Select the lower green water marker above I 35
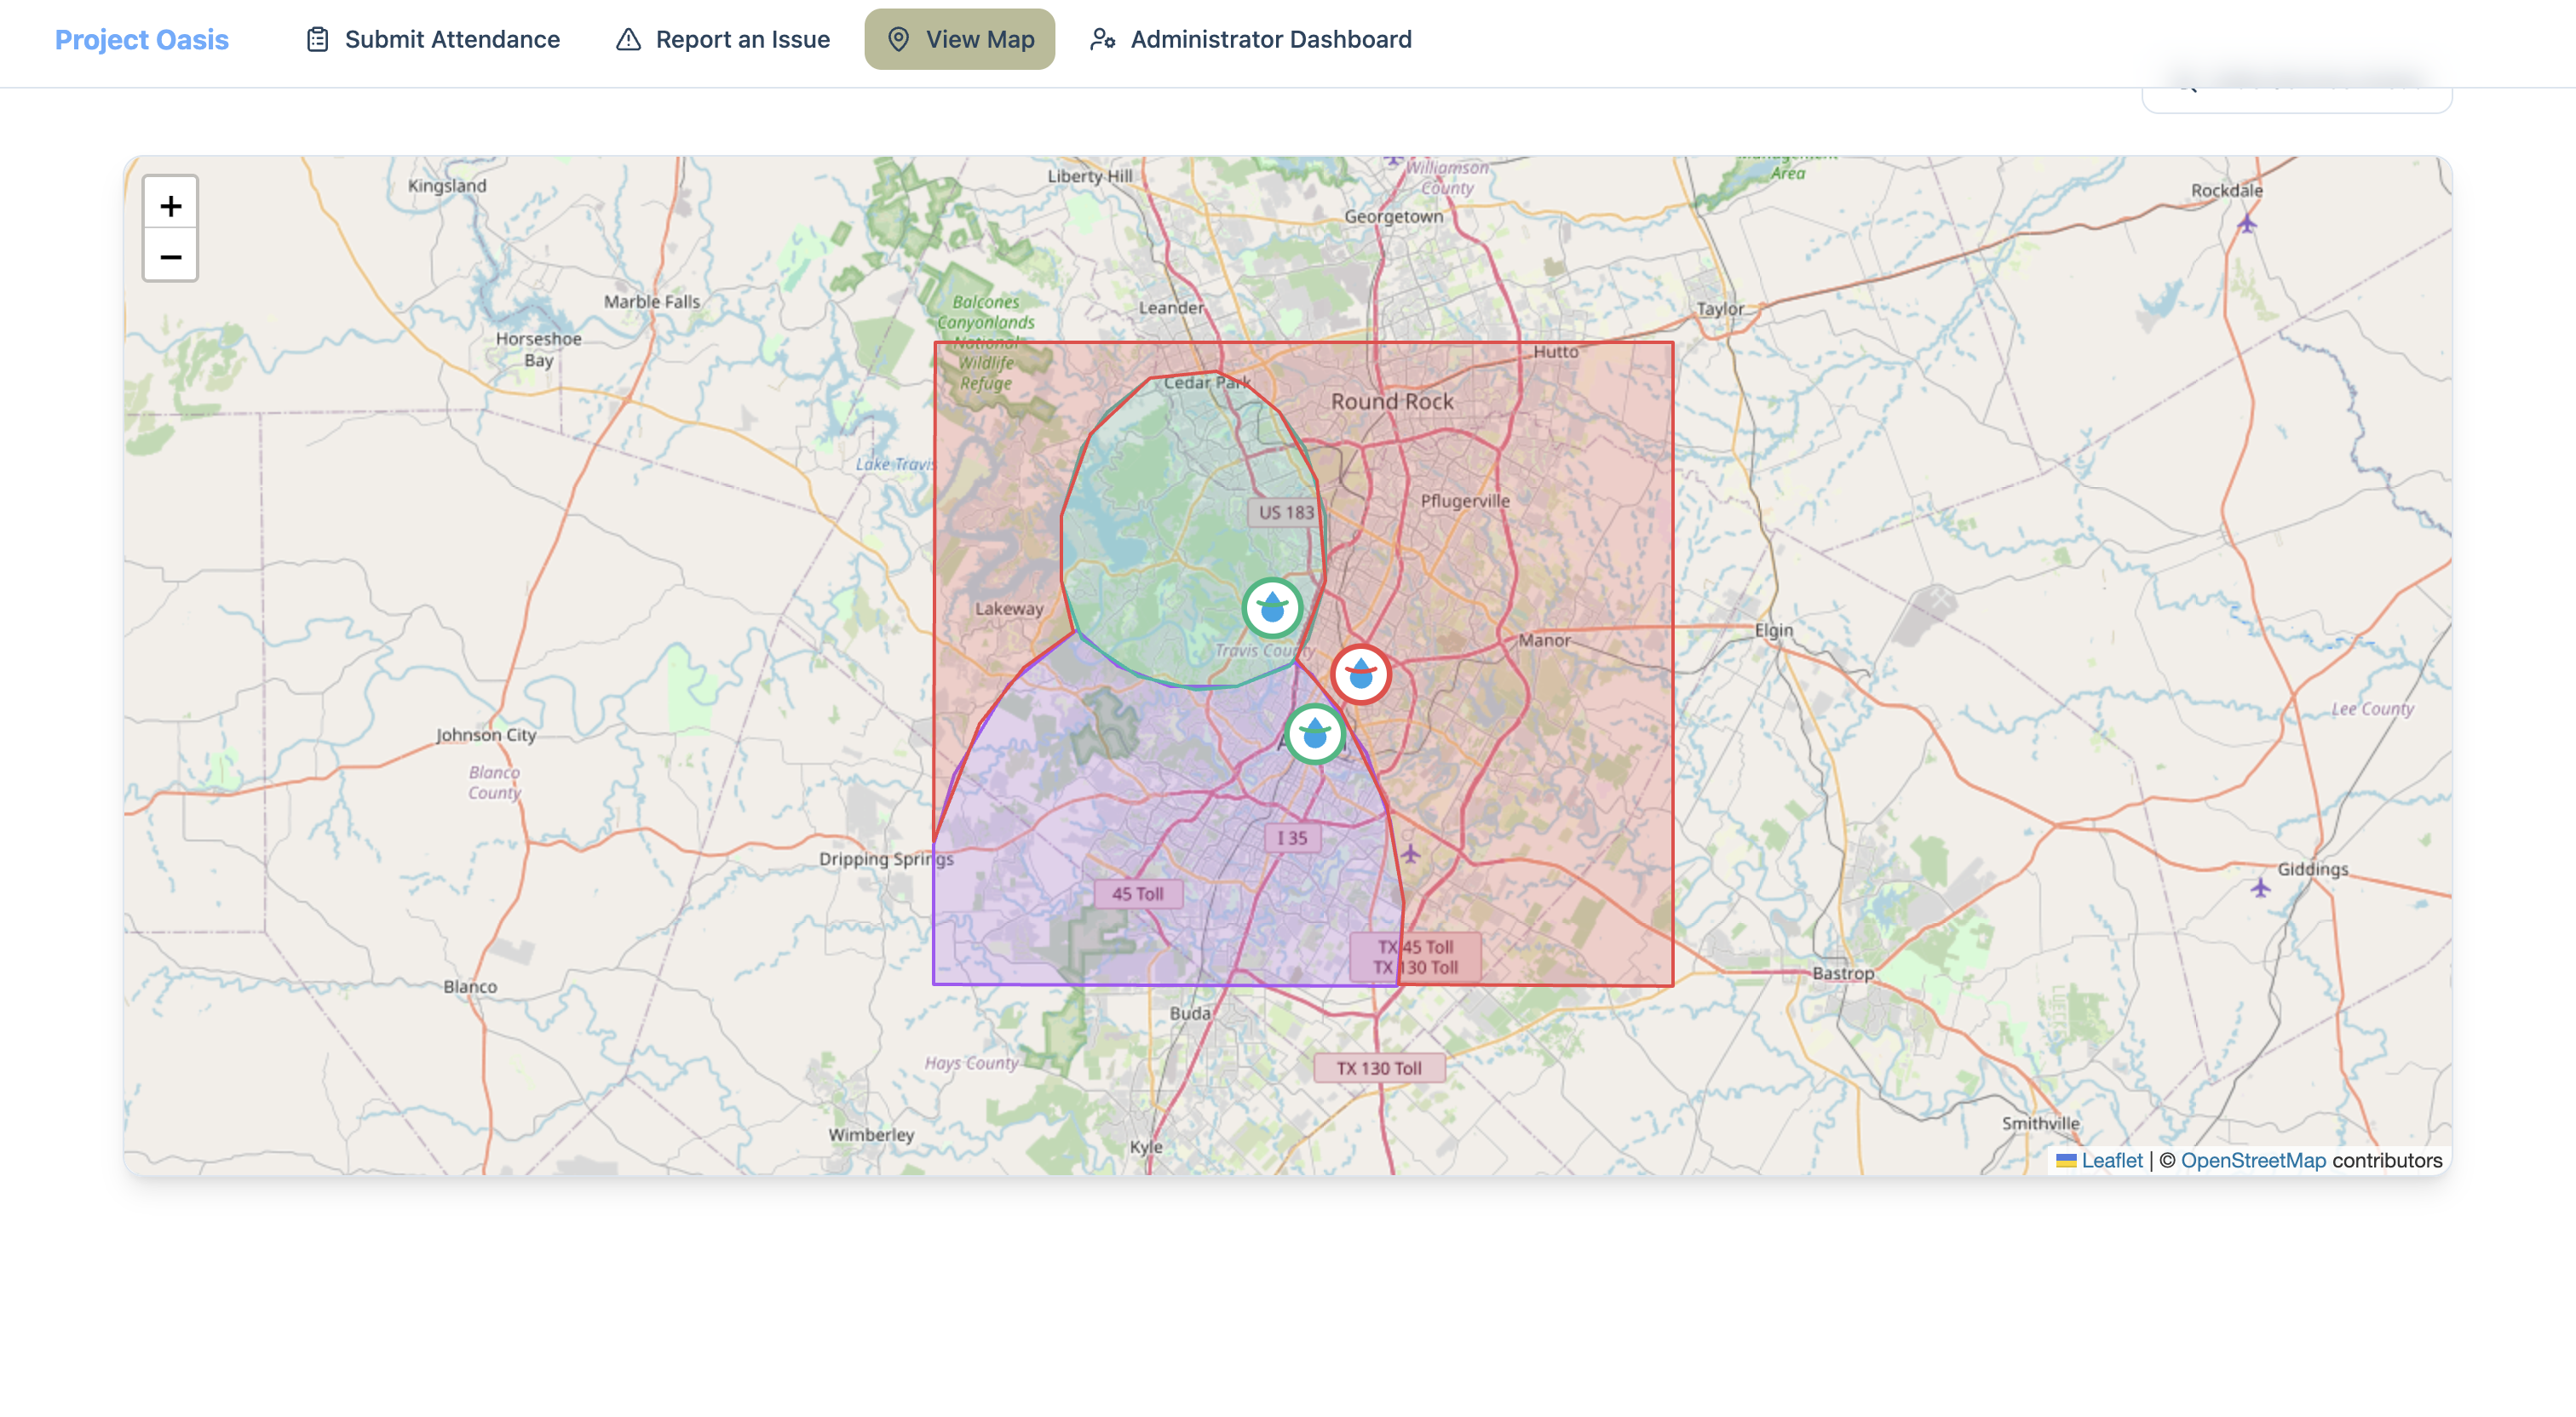This screenshot has height=1417, width=2576. pyautogui.click(x=1314, y=734)
